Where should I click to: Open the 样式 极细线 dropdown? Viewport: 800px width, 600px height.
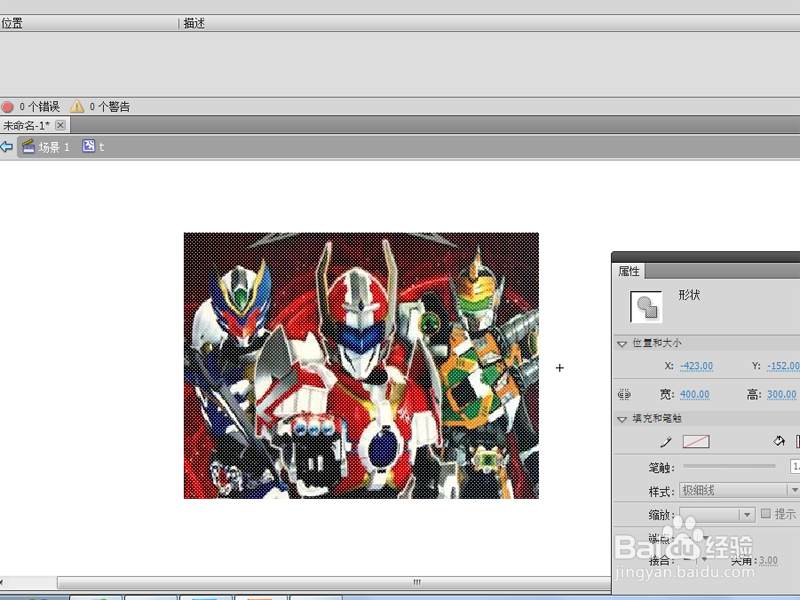tap(739, 490)
